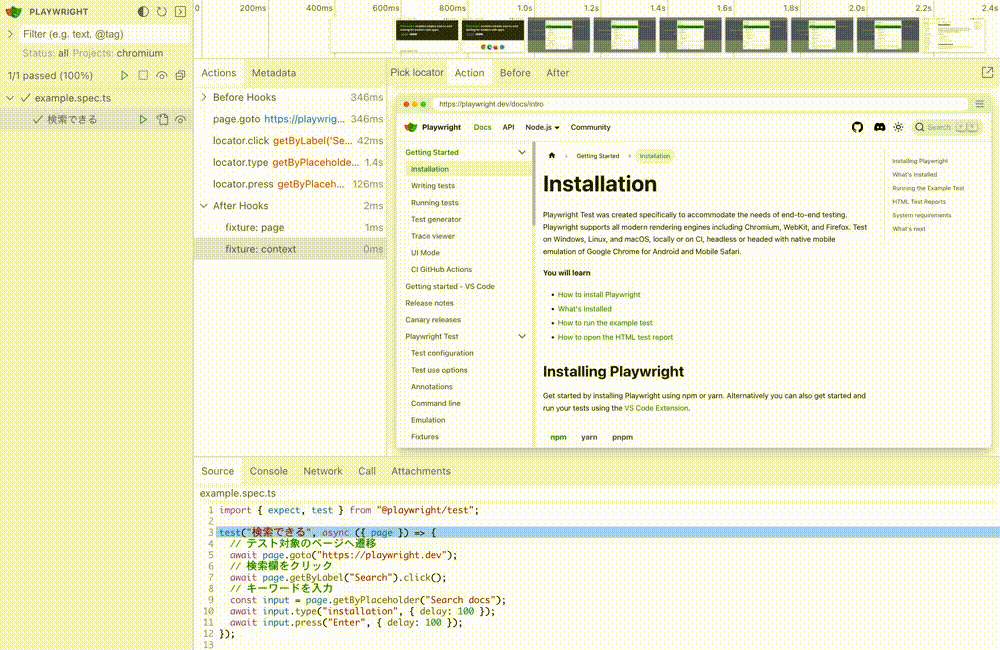1000x650 pixels.
Task: Select the locator.press action row
Action: point(291,184)
